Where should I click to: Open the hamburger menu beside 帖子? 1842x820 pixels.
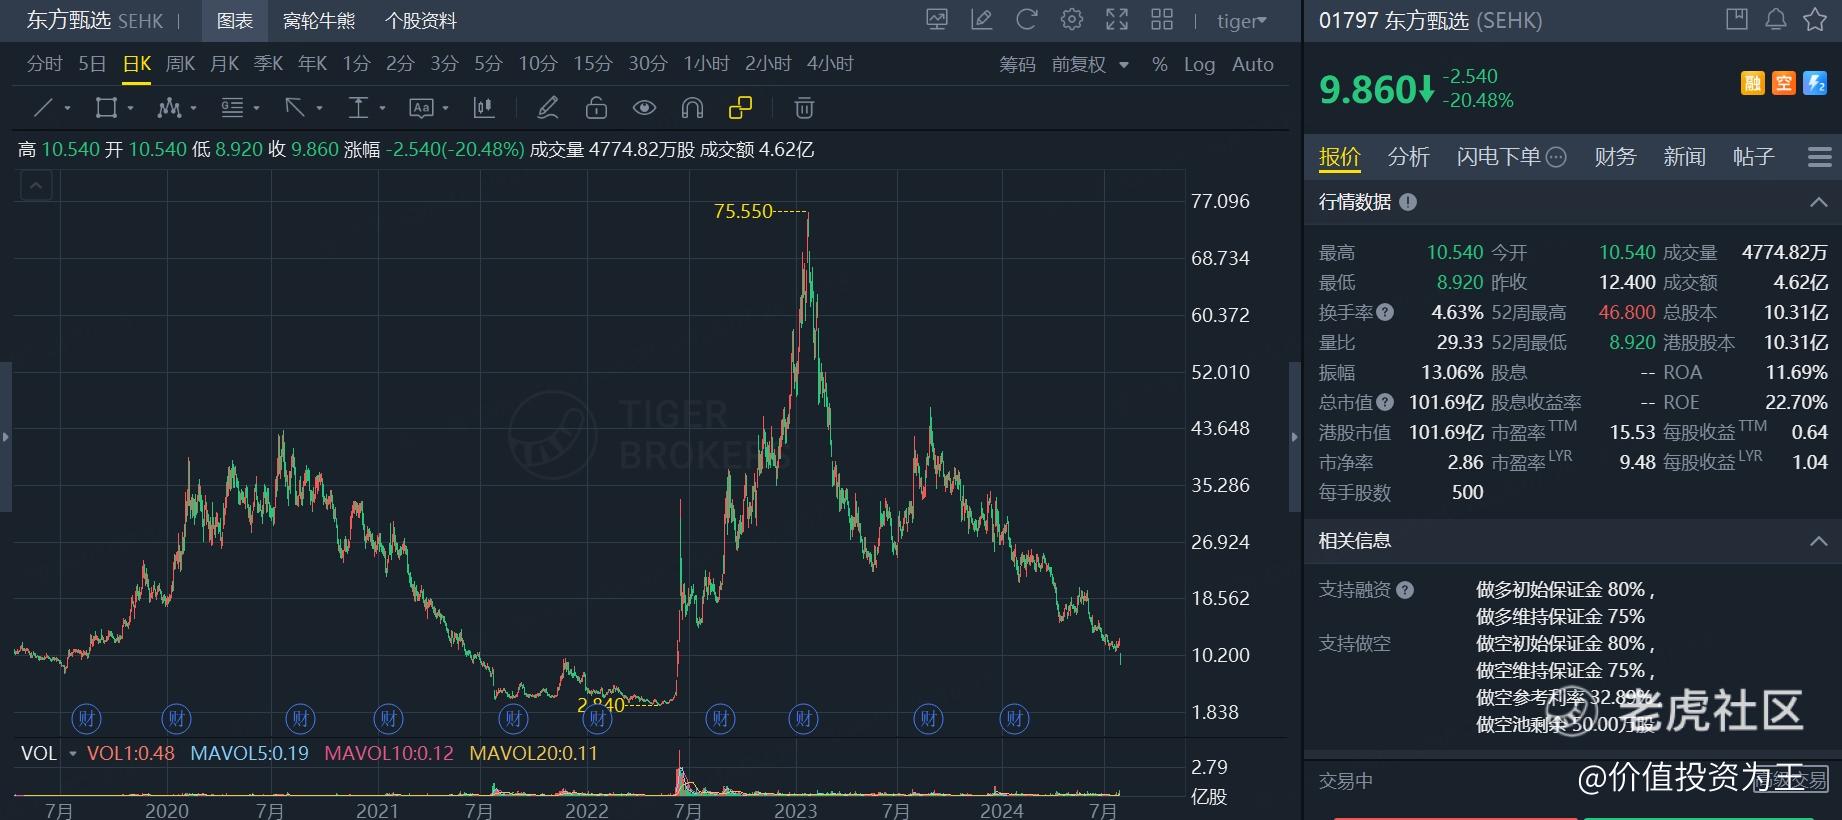(x=1820, y=157)
